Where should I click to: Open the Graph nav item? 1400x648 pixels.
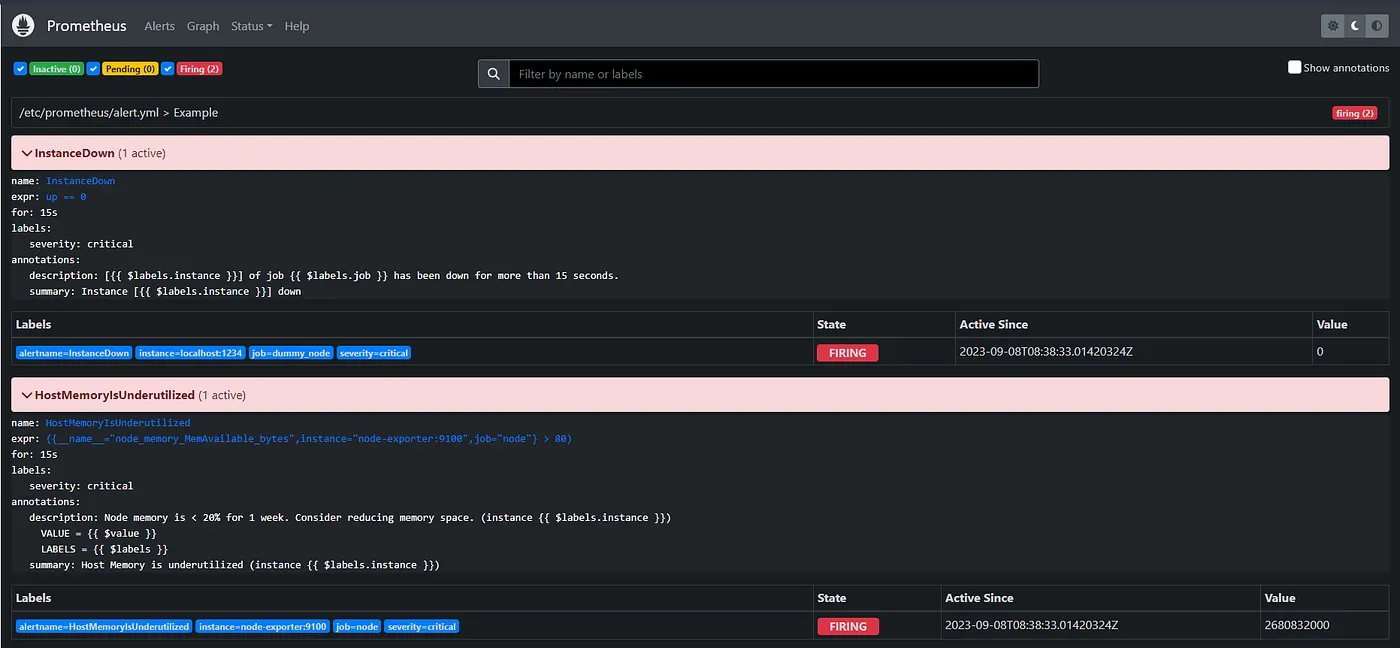(x=203, y=26)
